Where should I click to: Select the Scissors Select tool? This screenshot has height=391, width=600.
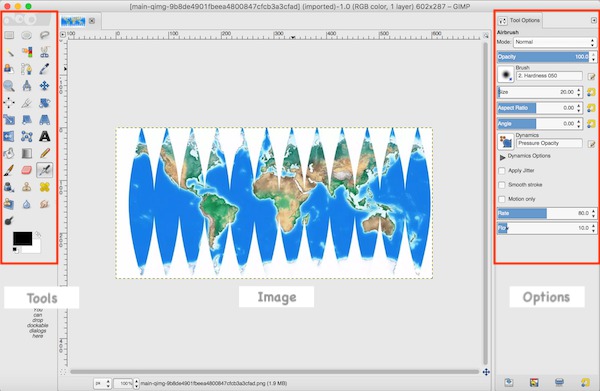[44, 52]
